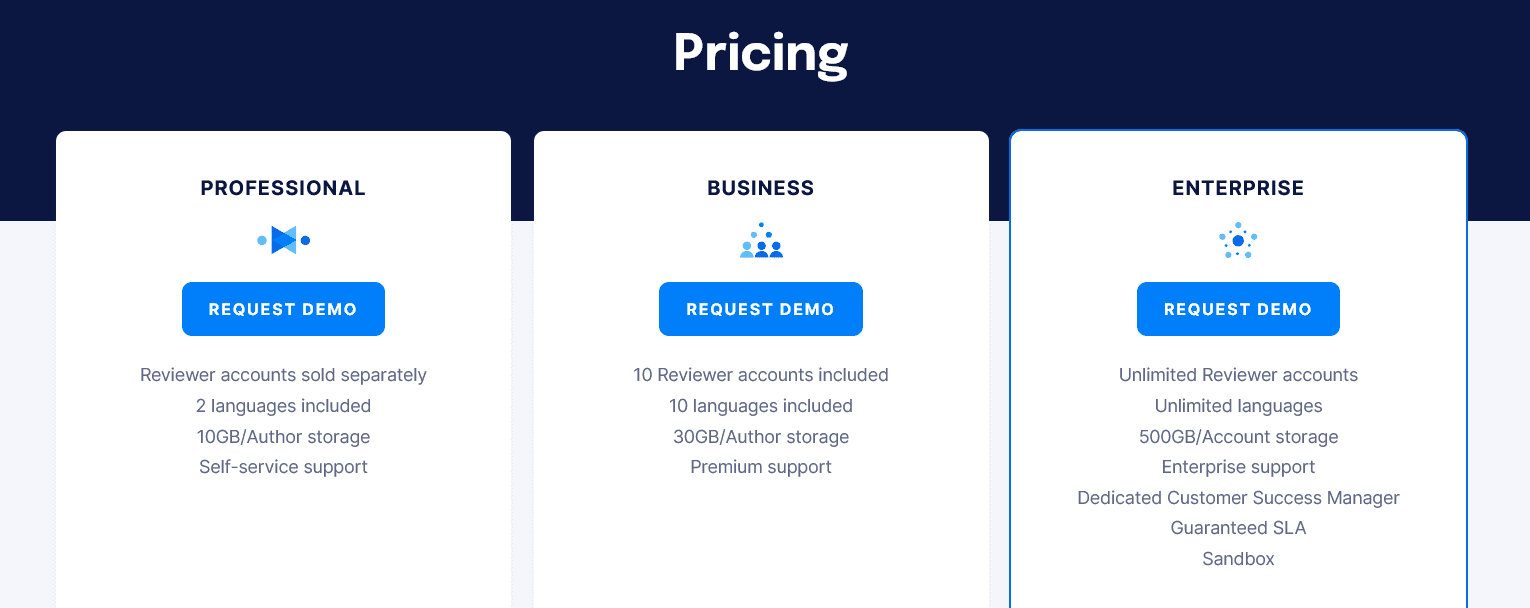
Task: Click the ENTERPRISE plan title
Action: [1238, 188]
